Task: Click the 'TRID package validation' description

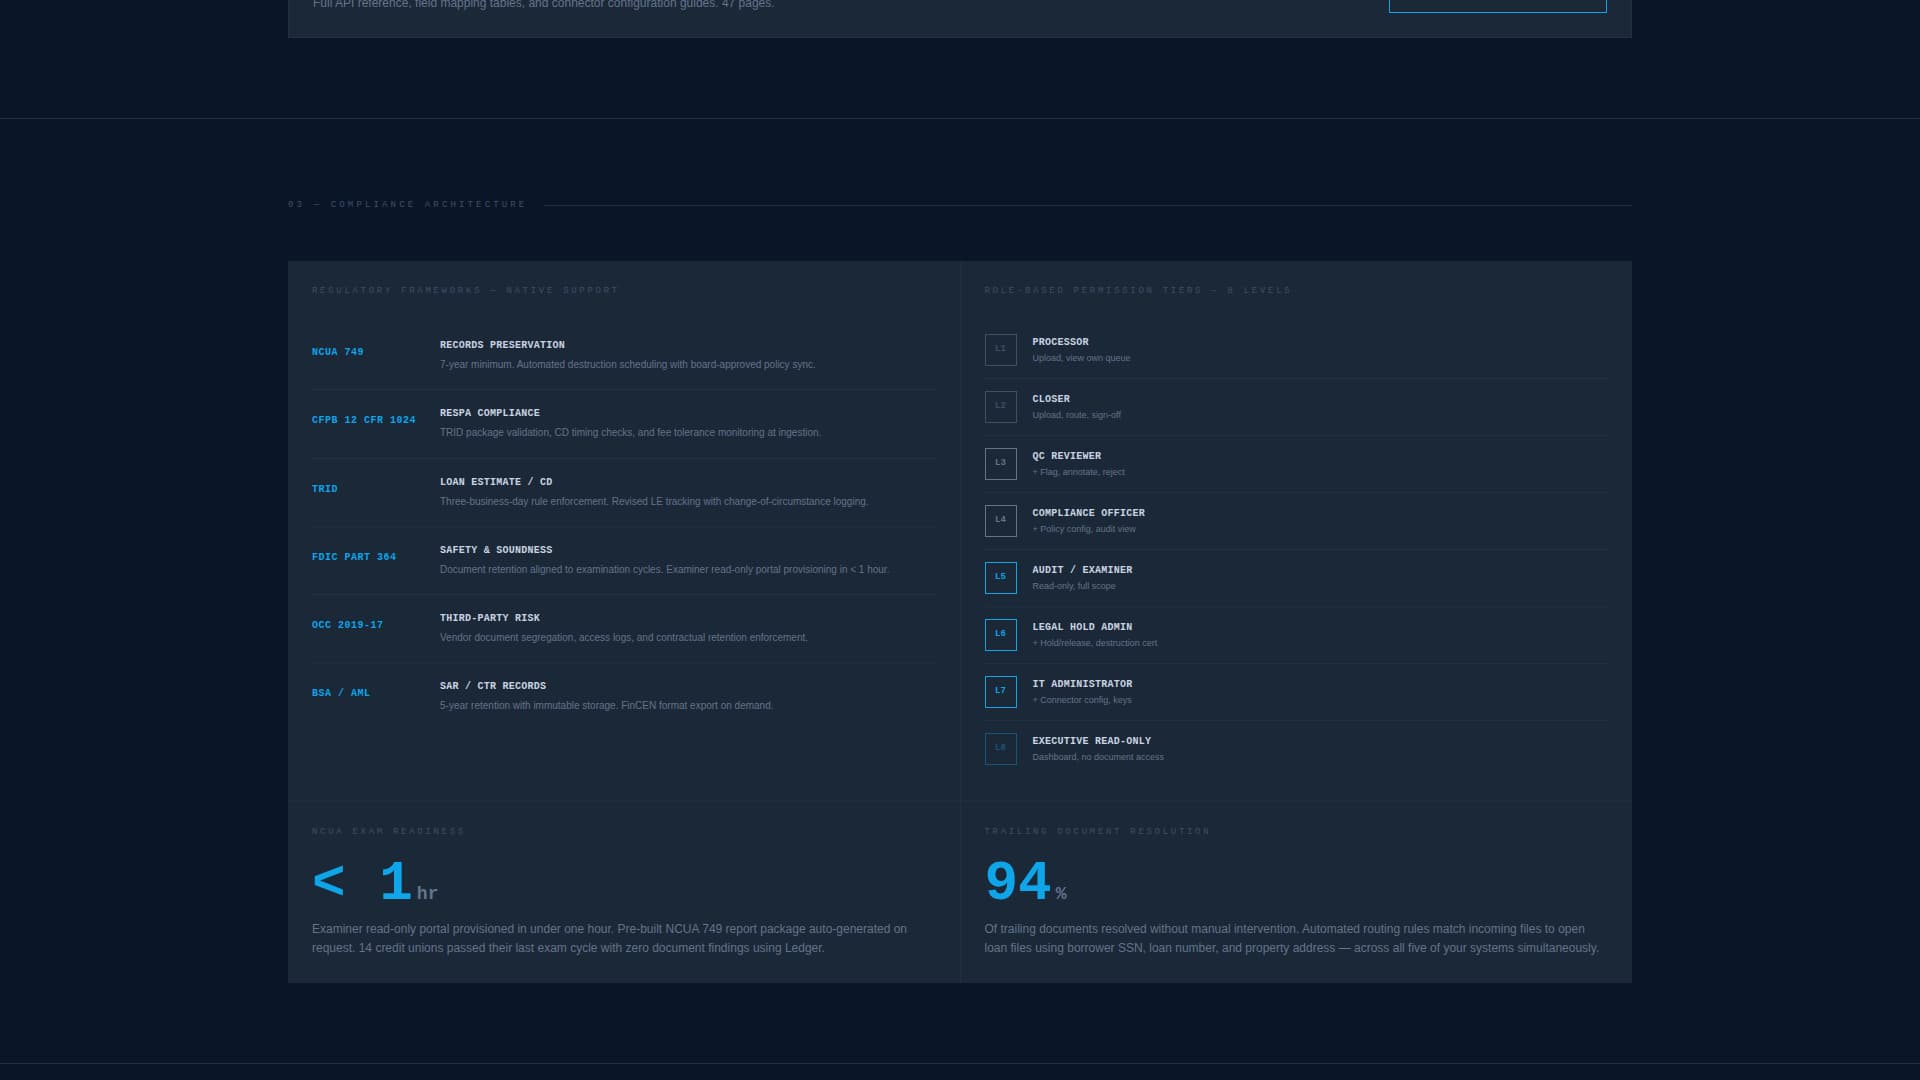Action: (630, 433)
